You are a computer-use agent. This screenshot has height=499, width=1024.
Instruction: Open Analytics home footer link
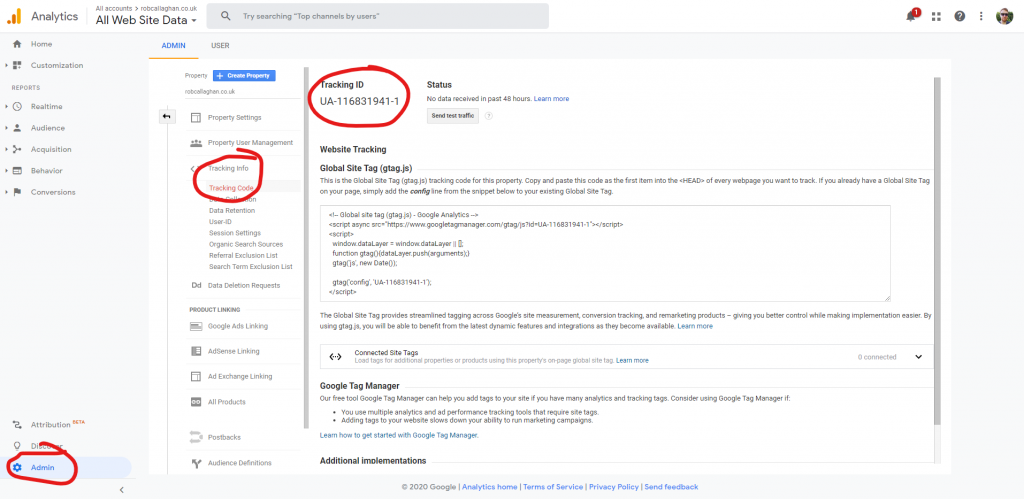pyautogui.click(x=490, y=487)
